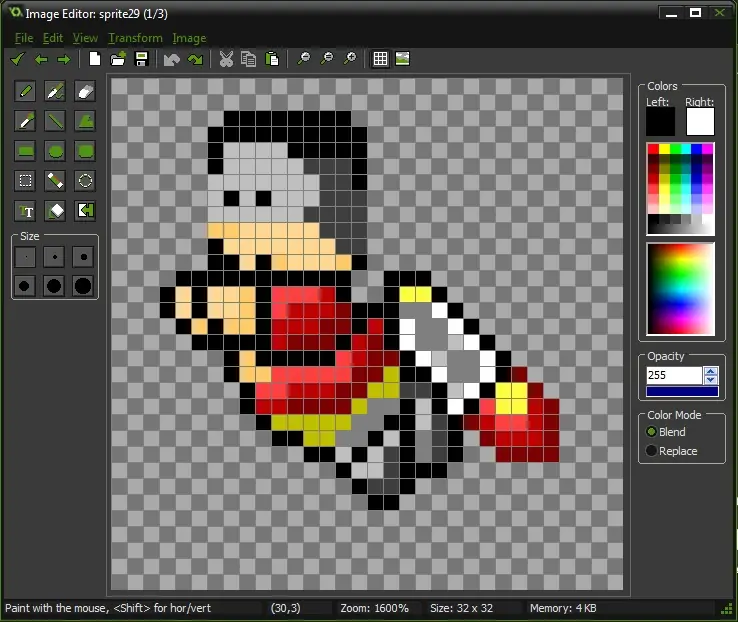738x622 pixels.
Task: Select the Replace color mode
Action: tap(672, 451)
